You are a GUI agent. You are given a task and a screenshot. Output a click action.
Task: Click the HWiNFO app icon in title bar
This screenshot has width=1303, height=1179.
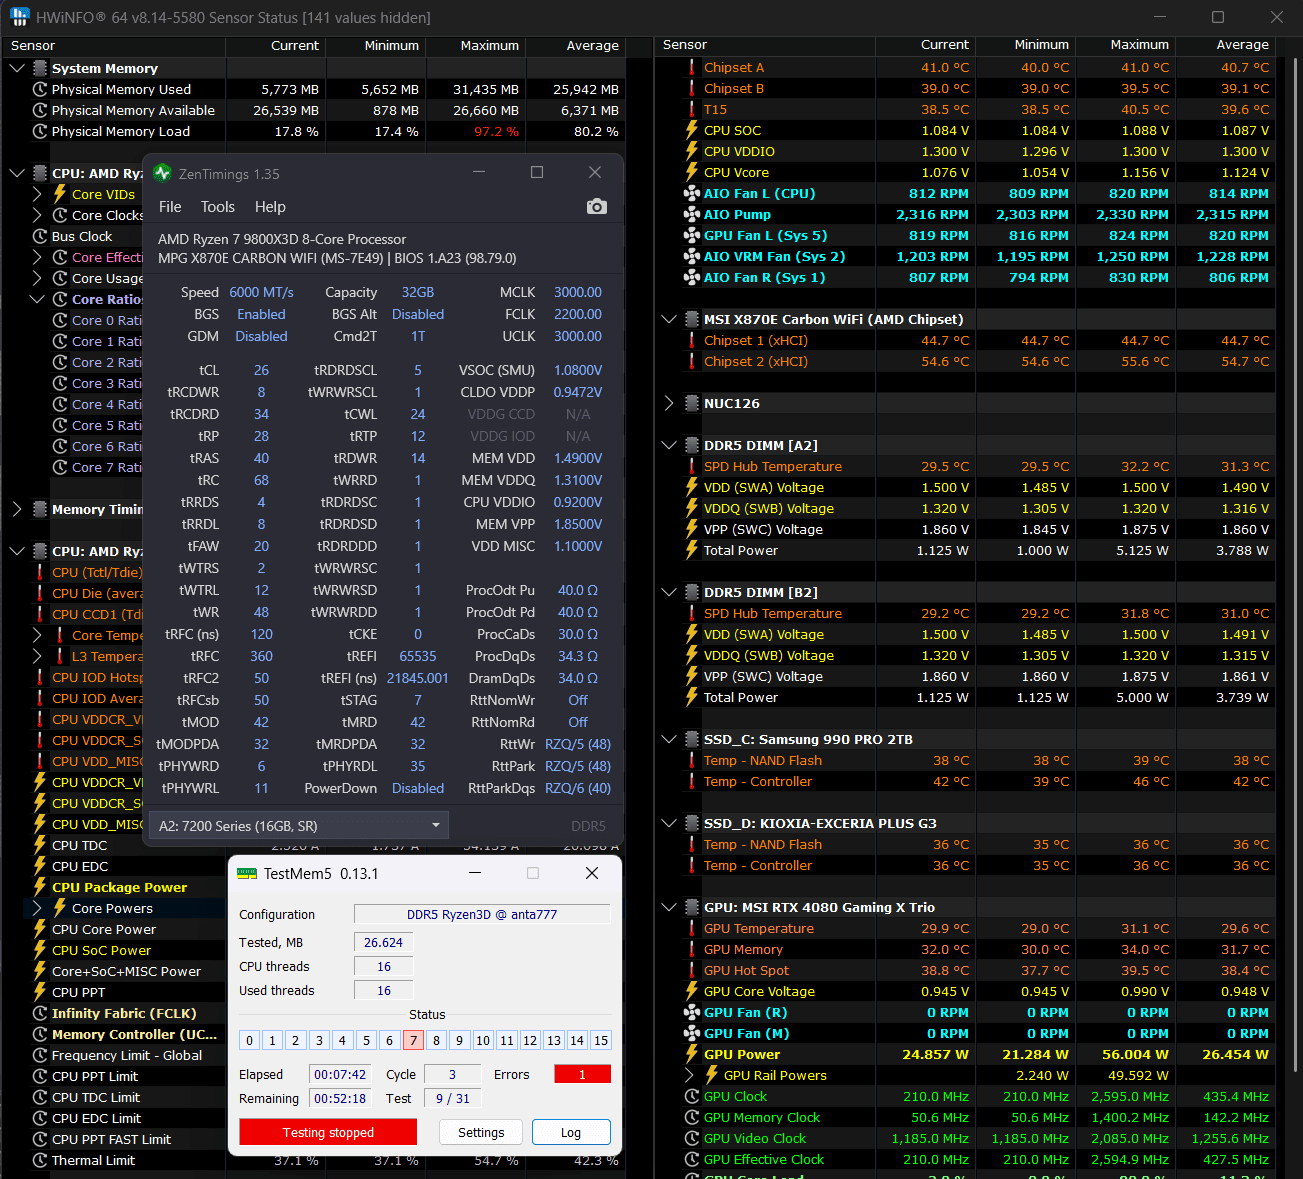tap(19, 17)
